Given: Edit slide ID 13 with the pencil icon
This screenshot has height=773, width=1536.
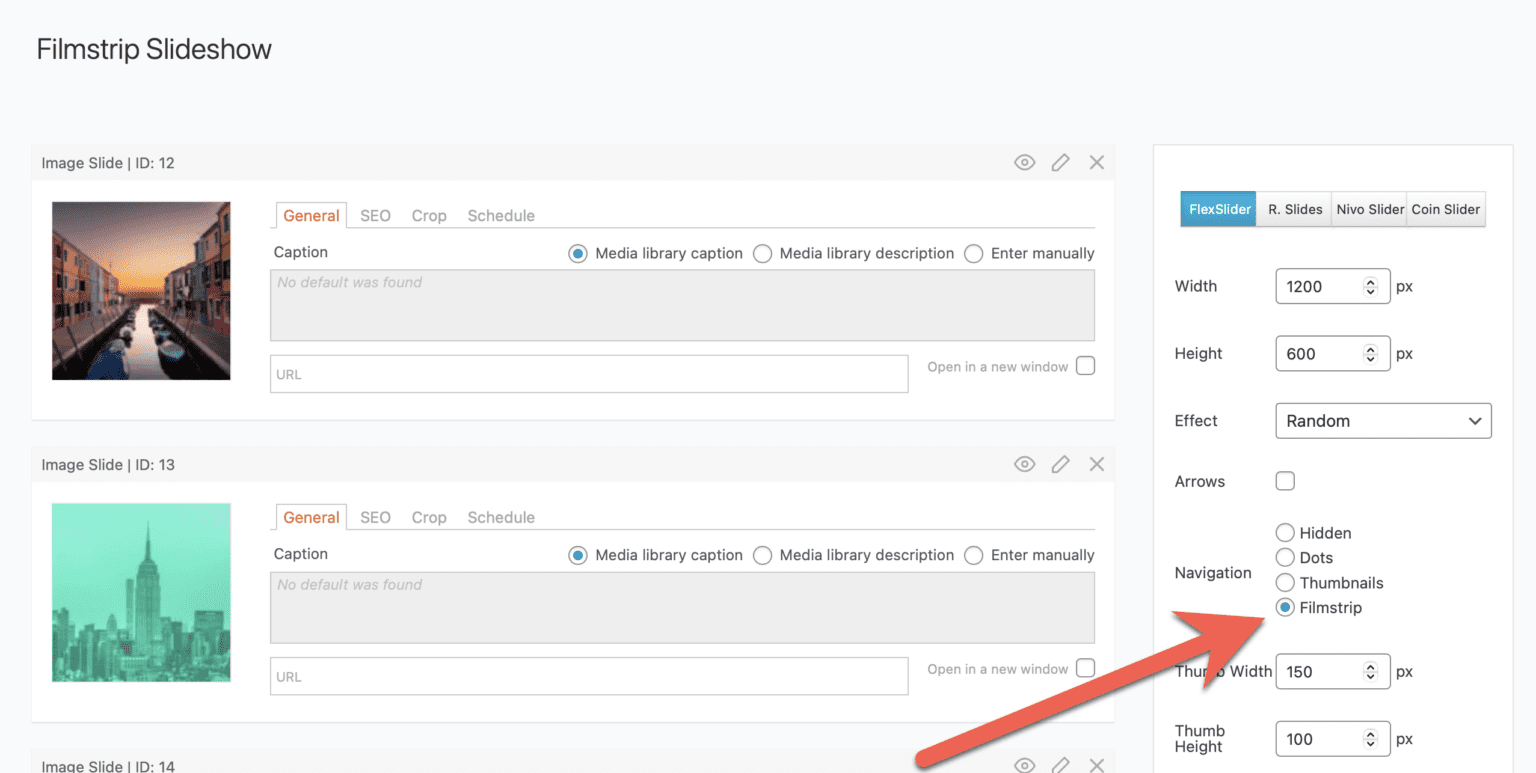Looking at the screenshot, I should coord(1060,464).
